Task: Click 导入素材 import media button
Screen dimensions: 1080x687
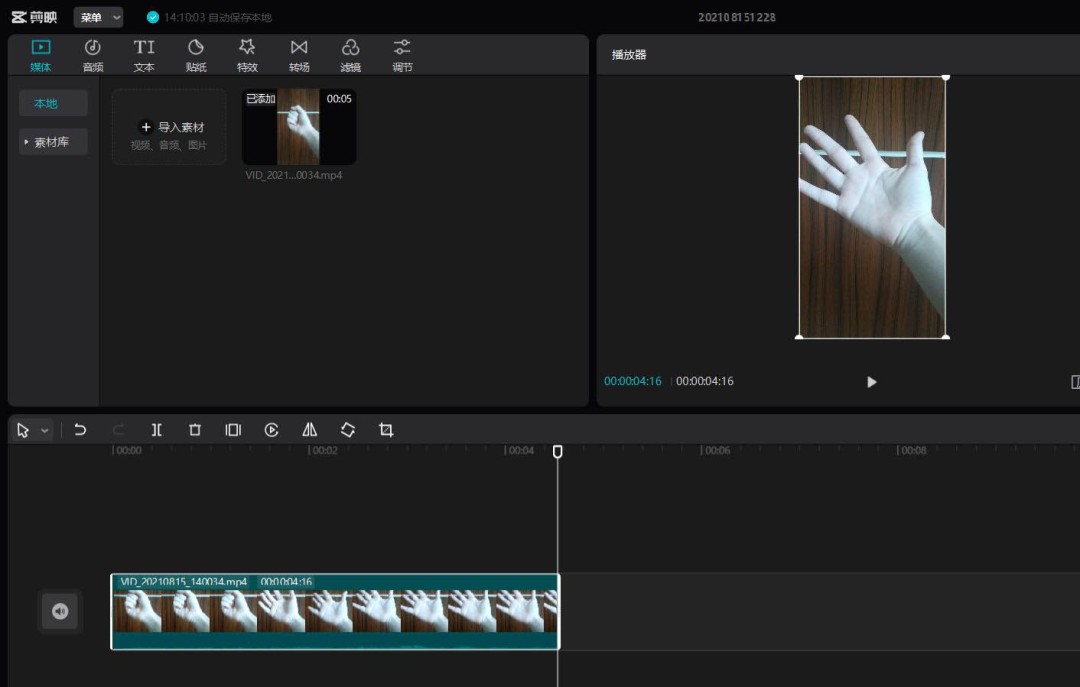Action: pyautogui.click(x=169, y=127)
